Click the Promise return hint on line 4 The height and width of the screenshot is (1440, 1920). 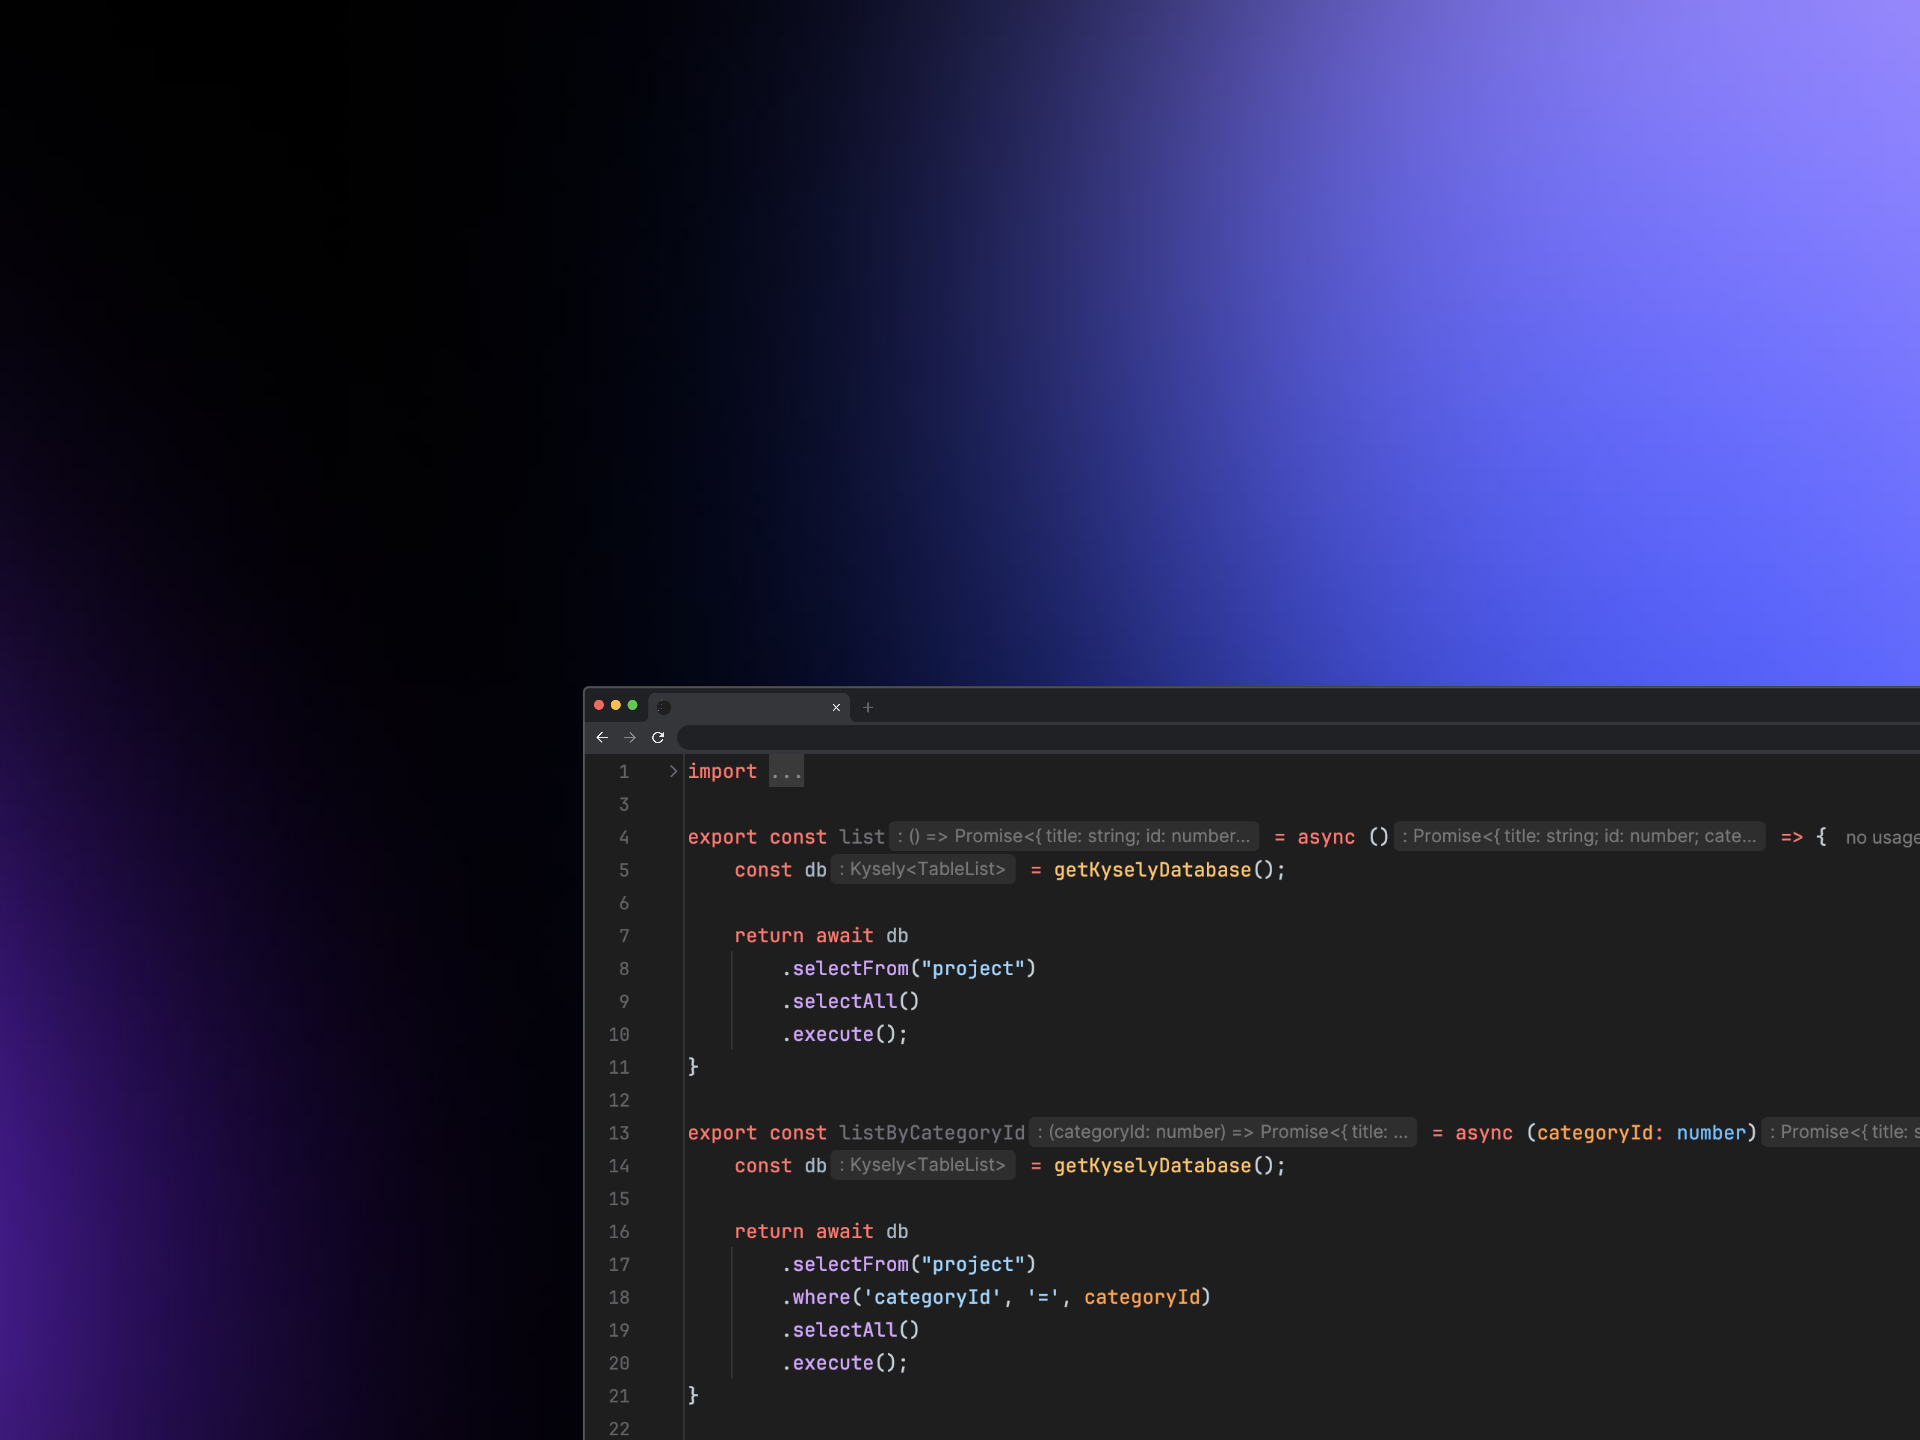click(1579, 836)
